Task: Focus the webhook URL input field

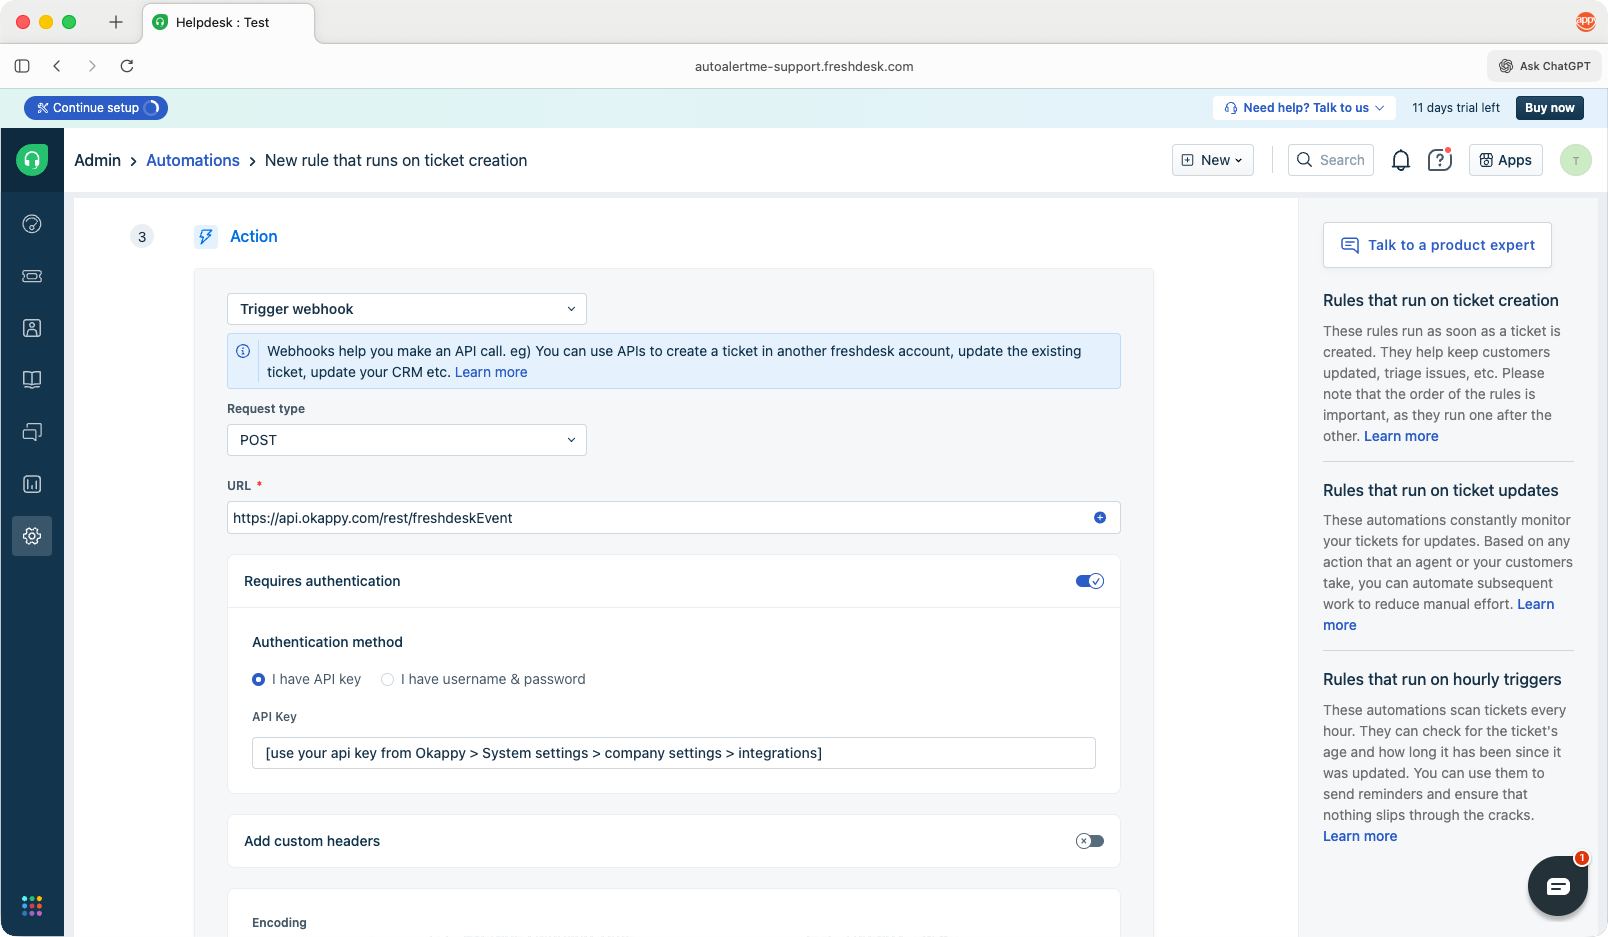Action: [674, 518]
